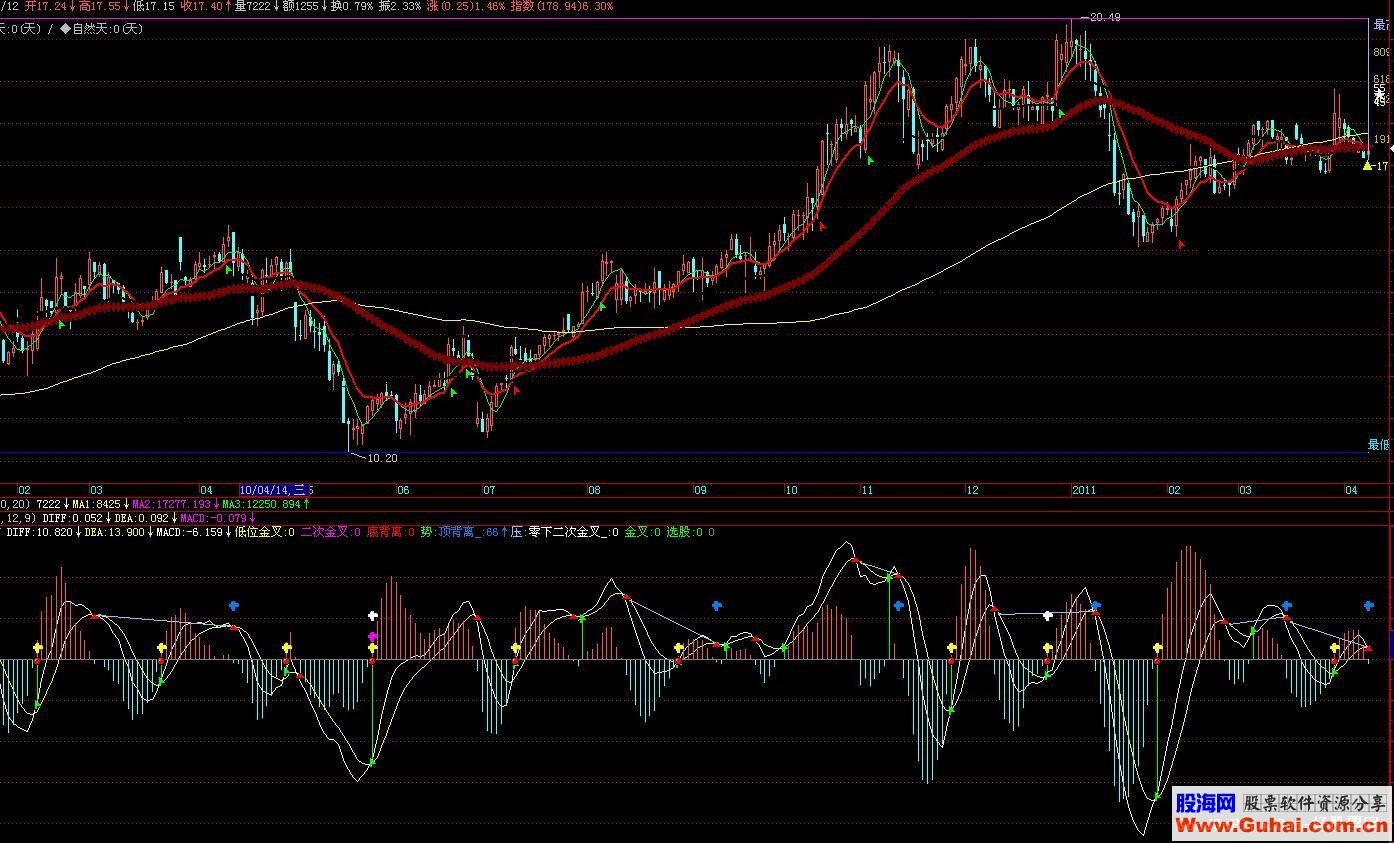Click the 收17.40 closing price value
This screenshot has height=843, width=1394.
pyautogui.click(x=201, y=6)
